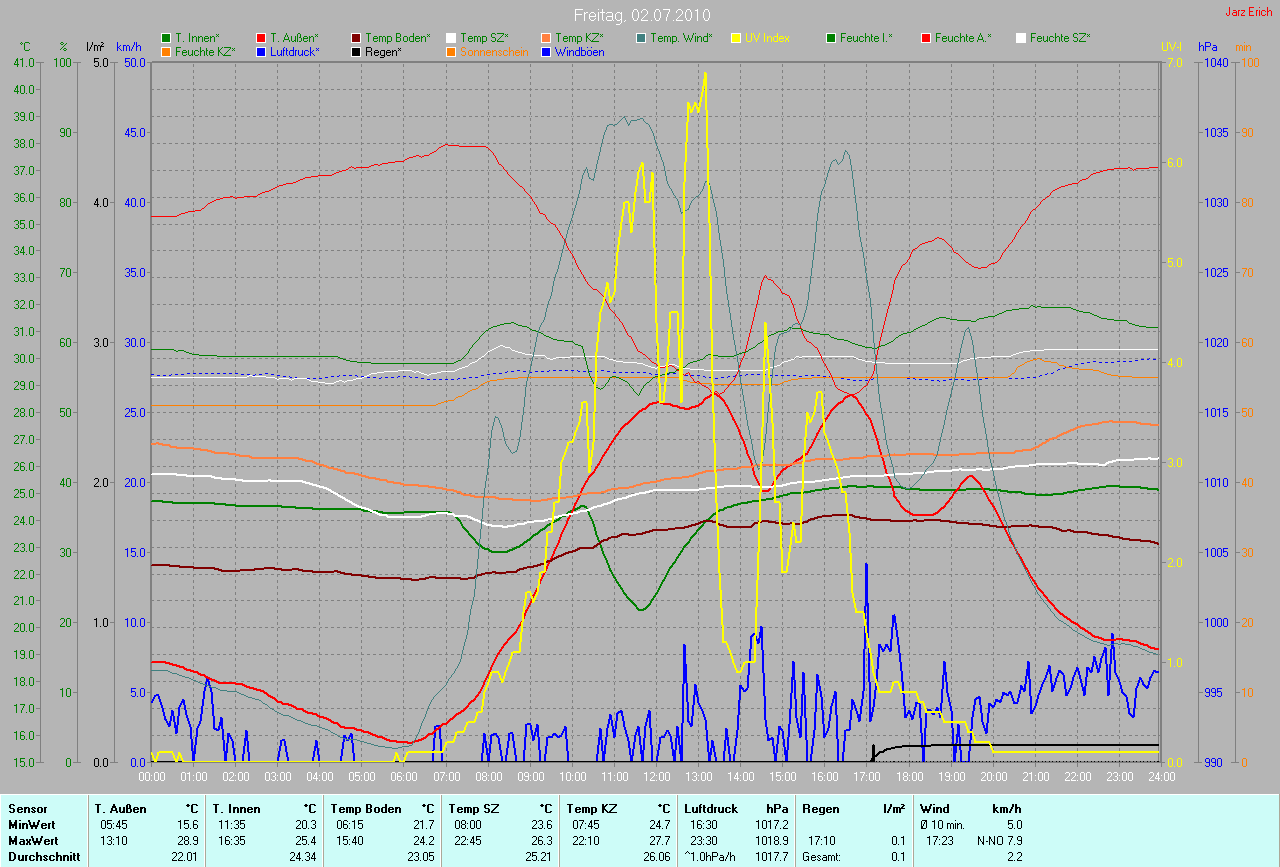Click the Temp Boden column header in table
This screenshot has height=867, width=1280.
click(x=366, y=808)
